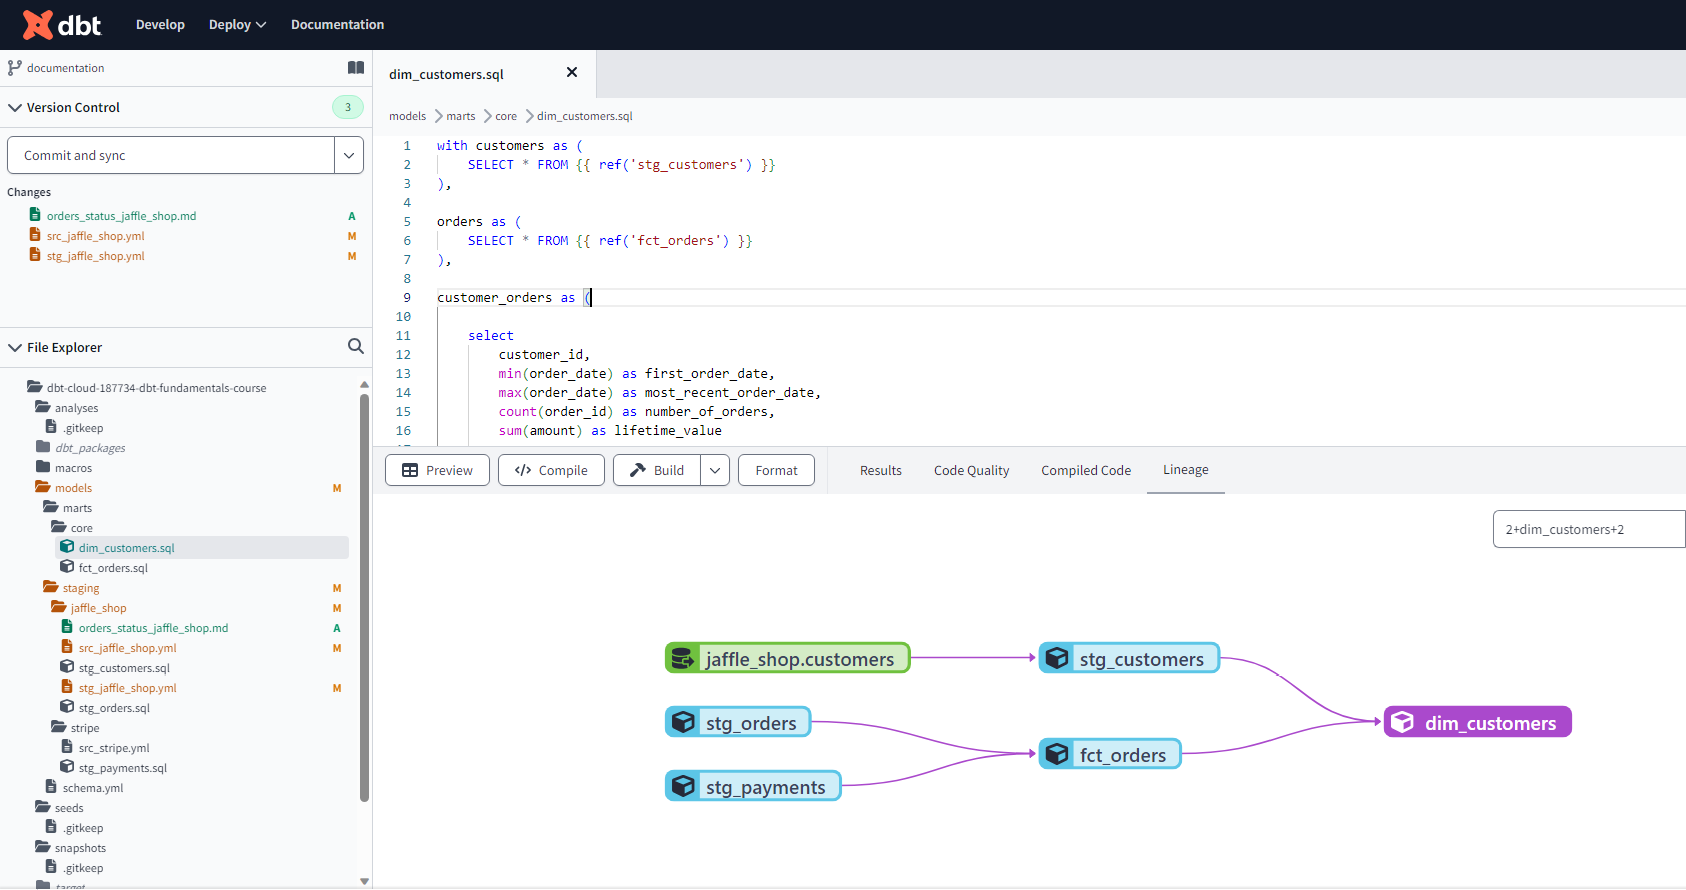Click the dim_customers node cube icon
This screenshot has width=1686, height=890.
(1403, 722)
